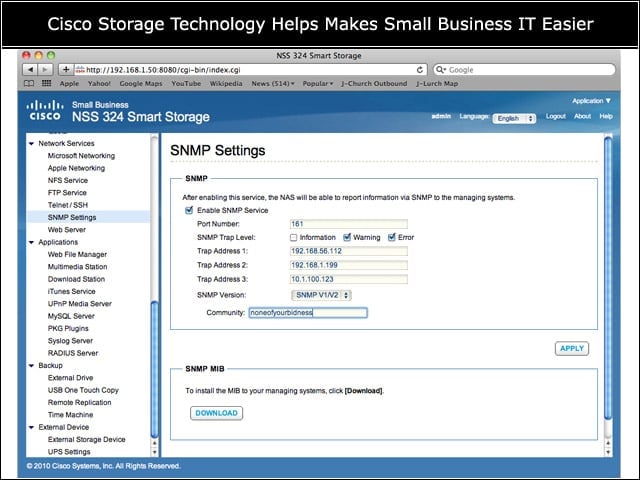Collapse the Backup tree section
Image resolution: width=640 pixels, height=480 pixels.
(31, 366)
